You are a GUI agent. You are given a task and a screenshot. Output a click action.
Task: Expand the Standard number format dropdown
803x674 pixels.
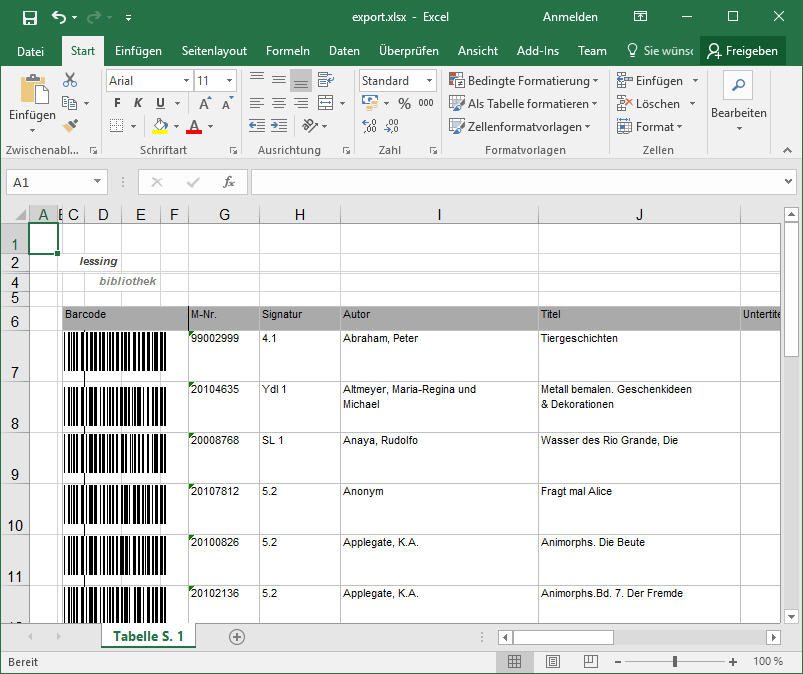pyautogui.click(x=430, y=81)
